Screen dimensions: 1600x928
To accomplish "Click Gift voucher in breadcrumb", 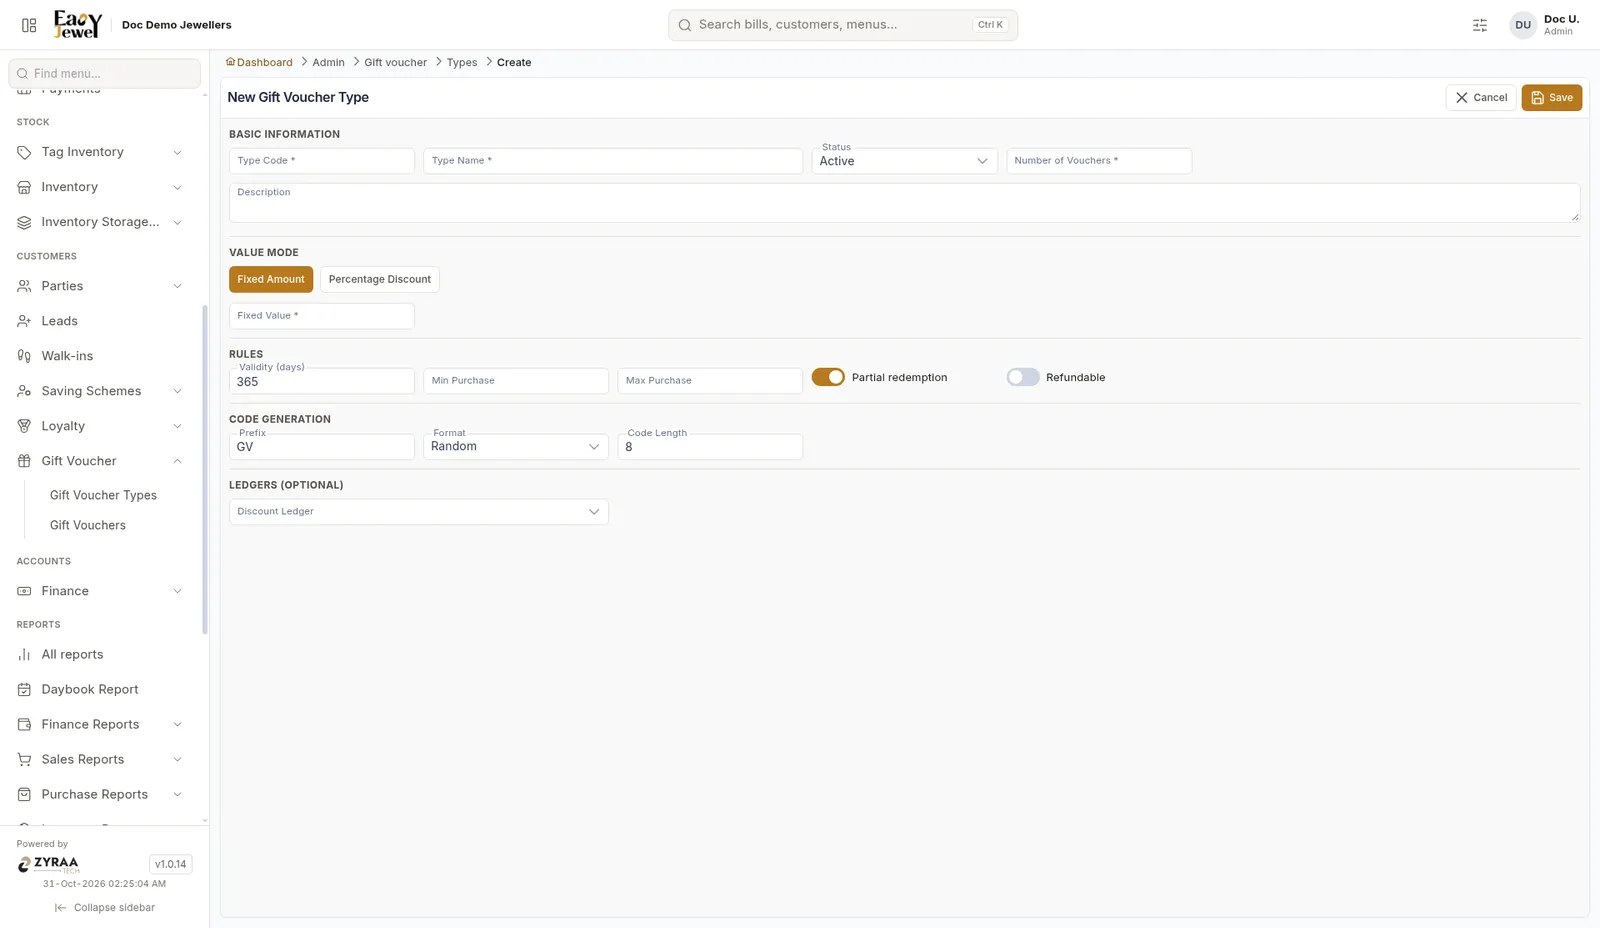I will pyautogui.click(x=395, y=62).
